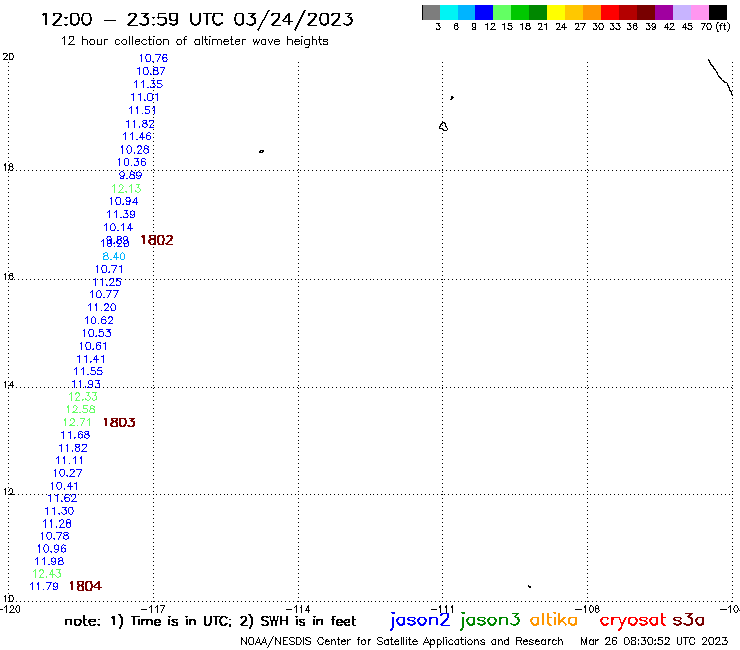This screenshot has width=740, height=650.
Task: Select the 11.41 wave height reading
Action: pos(91,359)
